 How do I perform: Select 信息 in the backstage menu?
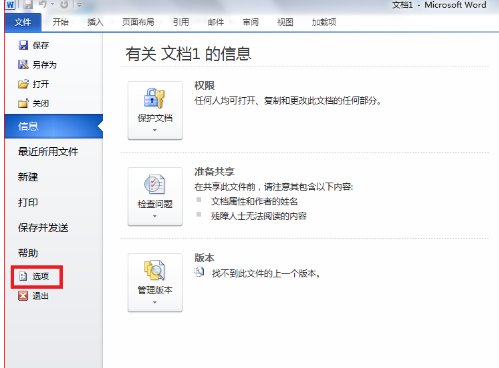[54, 126]
